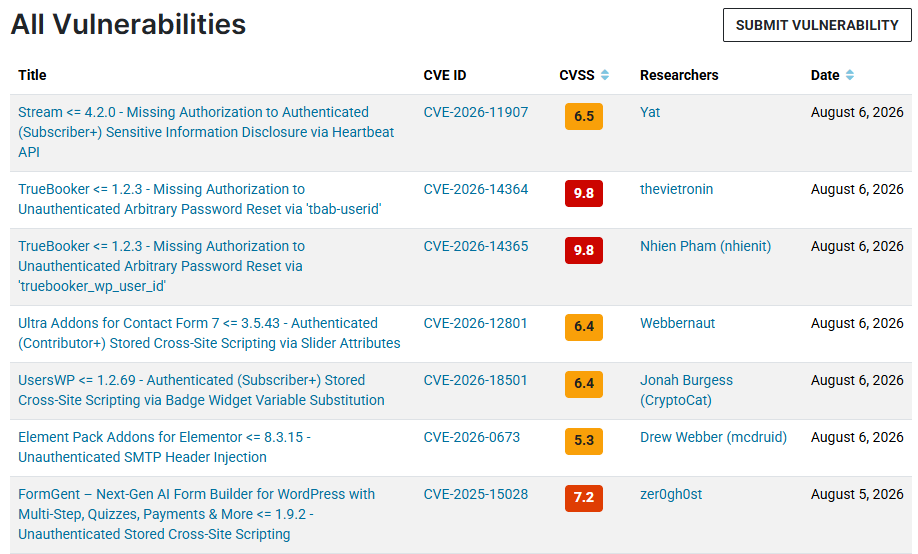Screen dimensions: 918x554
Task: Sort table by CVSS score arrows
Action: [605, 75]
